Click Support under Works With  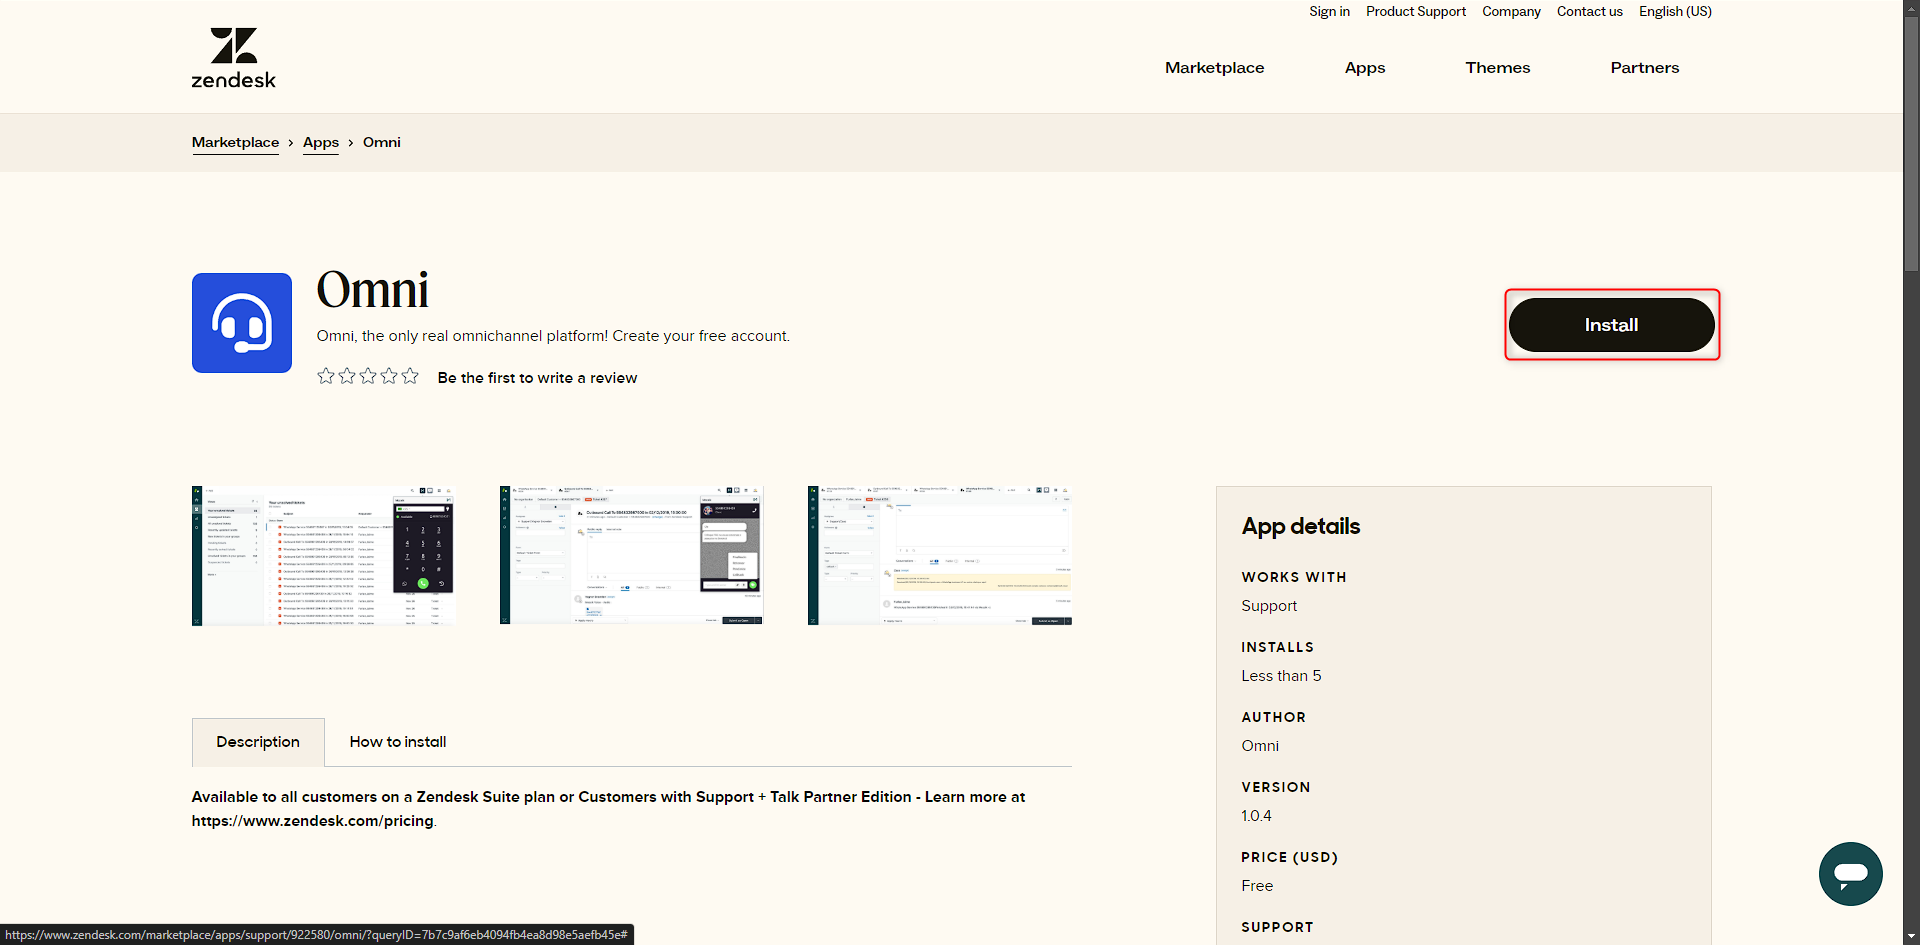[x=1269, y=606]
